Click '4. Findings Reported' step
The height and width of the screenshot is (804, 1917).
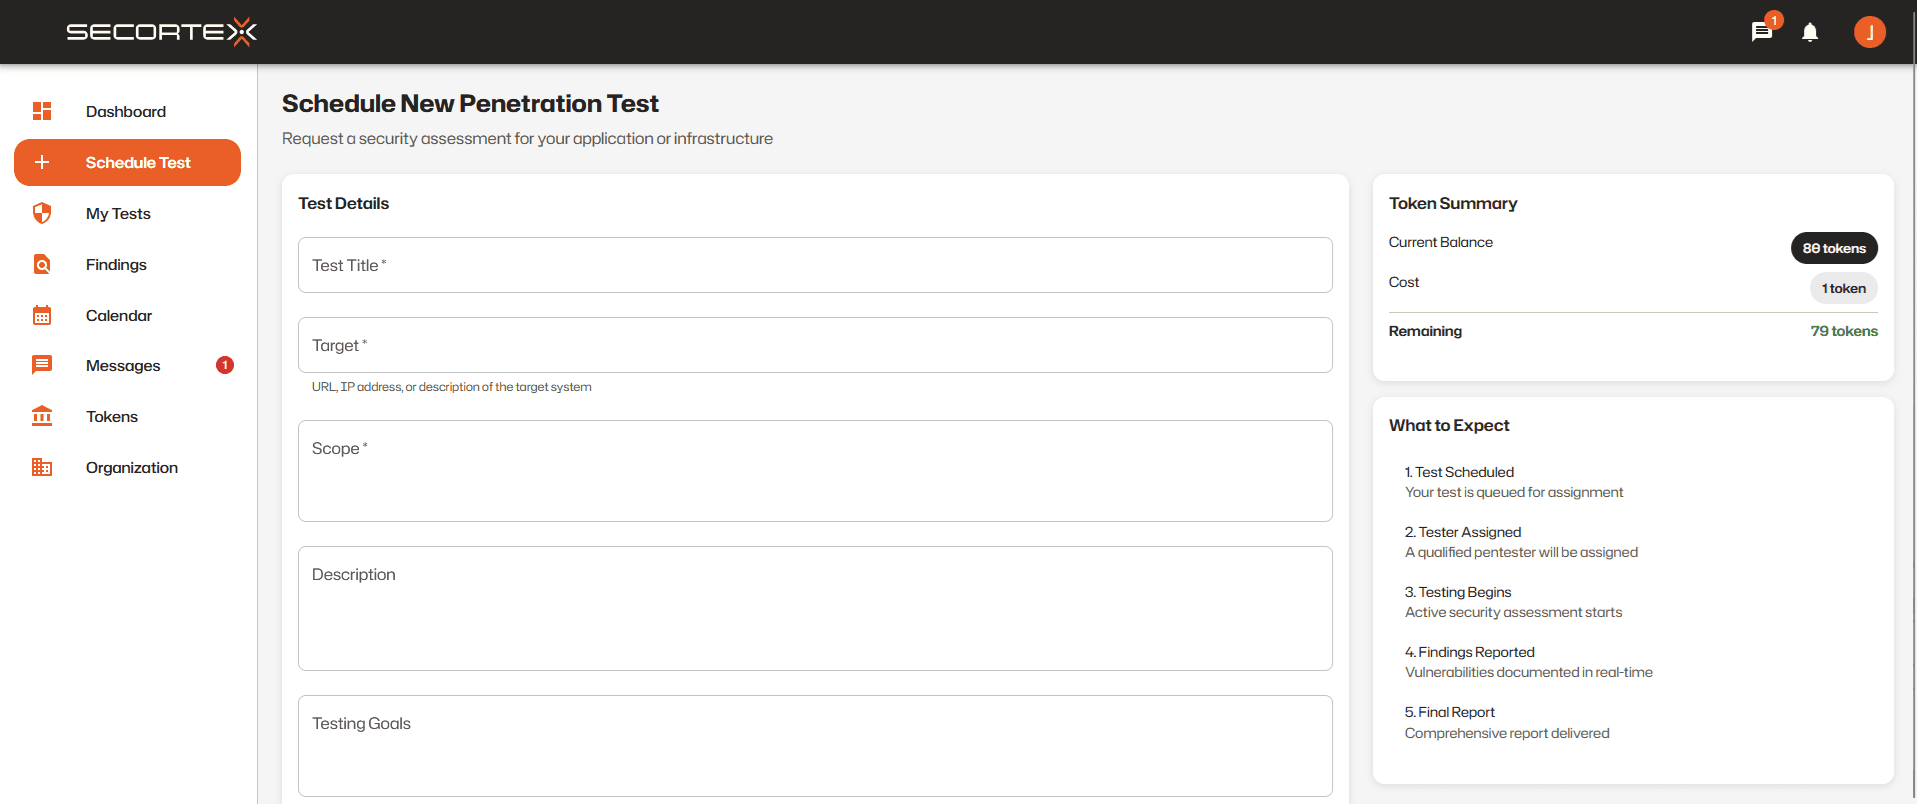pyautogui.click(x=1469, y=652)
